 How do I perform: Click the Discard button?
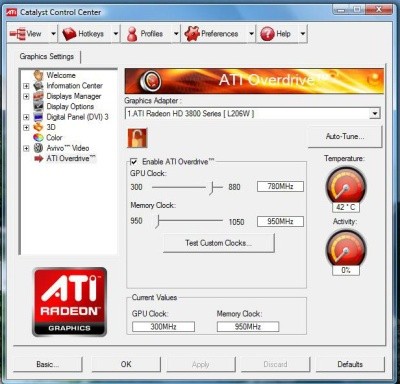click(x=275, y=364)
